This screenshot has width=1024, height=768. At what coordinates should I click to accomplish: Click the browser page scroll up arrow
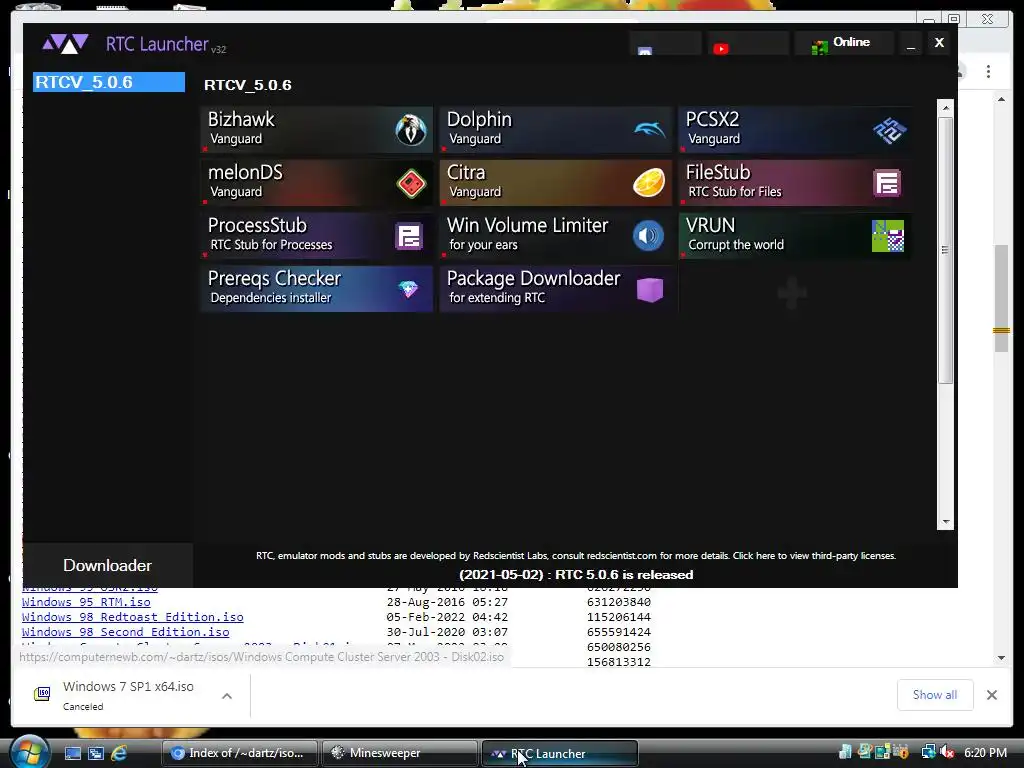[1001, 99]
